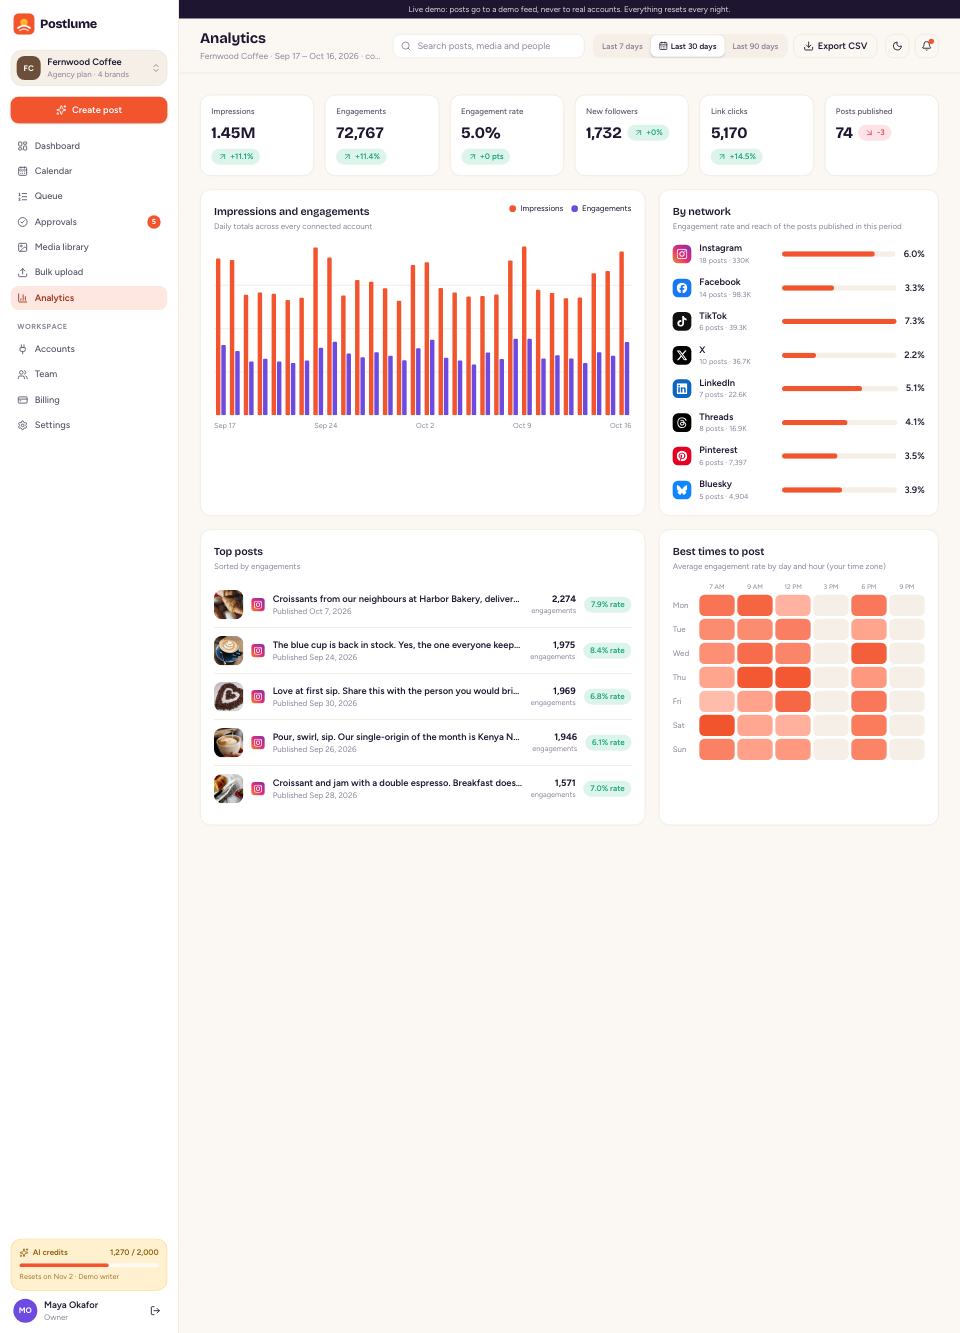Image resolution: width=960 pixels, height=1333 pixels.
Task: Open the Croissant and jam post title
Action: (x=397, y=783)
